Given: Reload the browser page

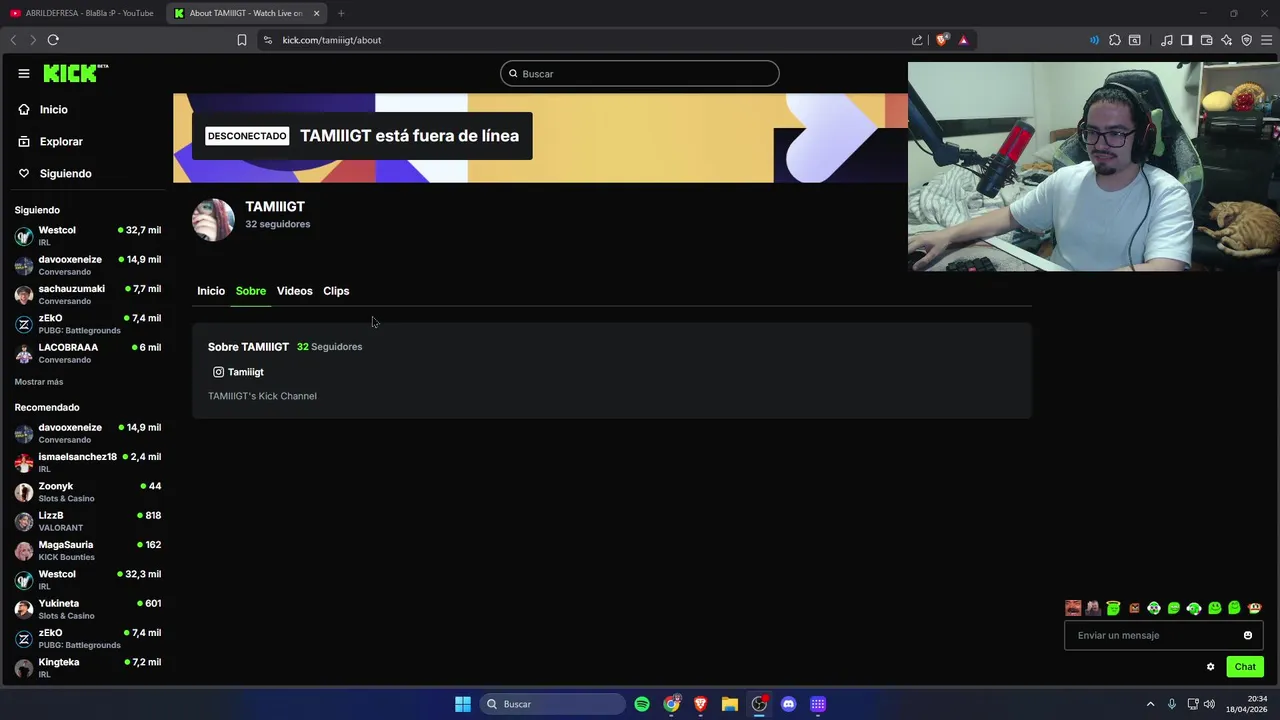Looking at the screenshot, I should [x=53, y=40].
